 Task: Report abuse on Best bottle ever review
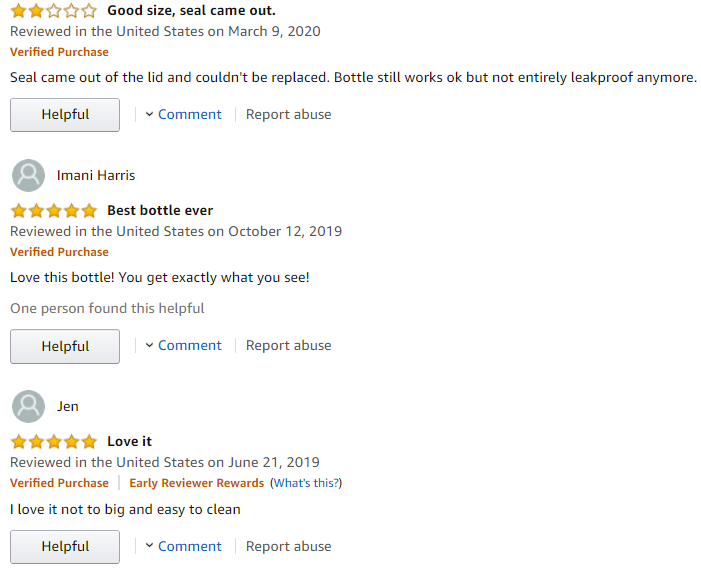coord(288,345)
